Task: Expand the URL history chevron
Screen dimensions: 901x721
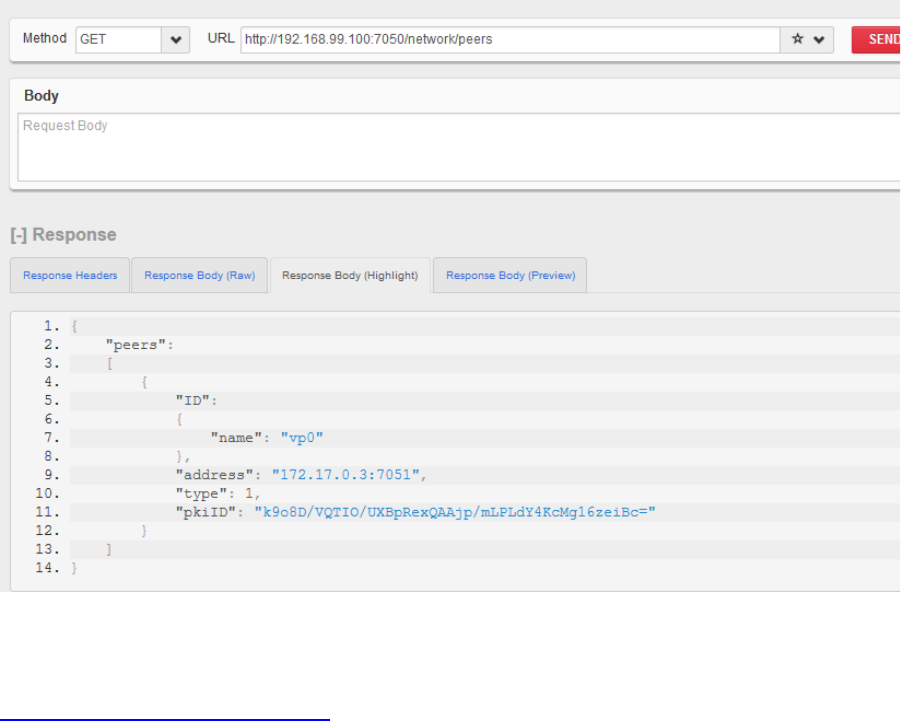Action: coord(819,40)
